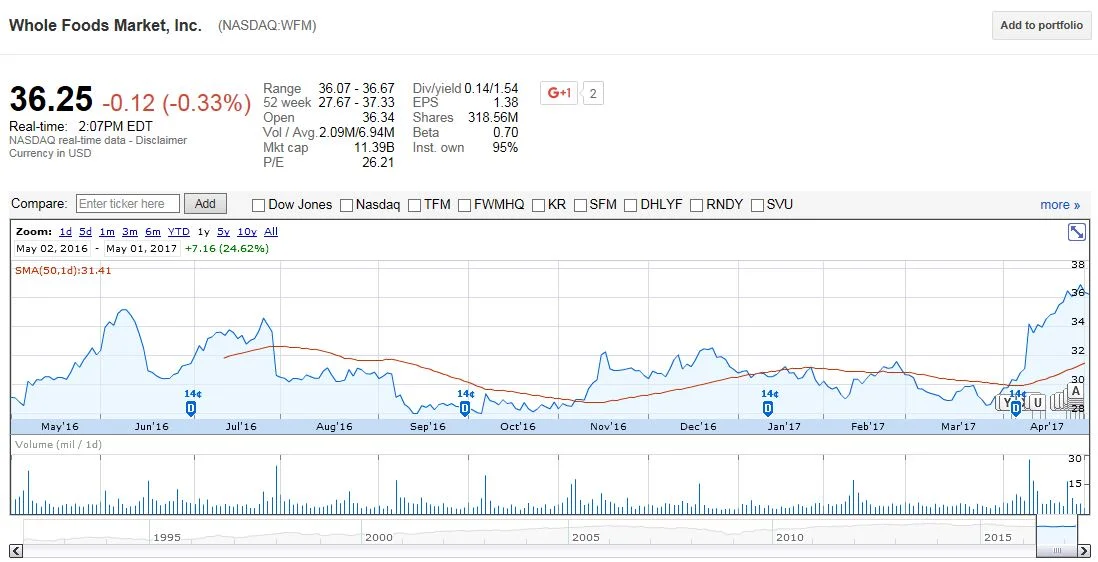Select the highlighted range window in overview timeline
Image resolution: width=1098 pixels, height=562 pixels.
[x=1057, y=530]
